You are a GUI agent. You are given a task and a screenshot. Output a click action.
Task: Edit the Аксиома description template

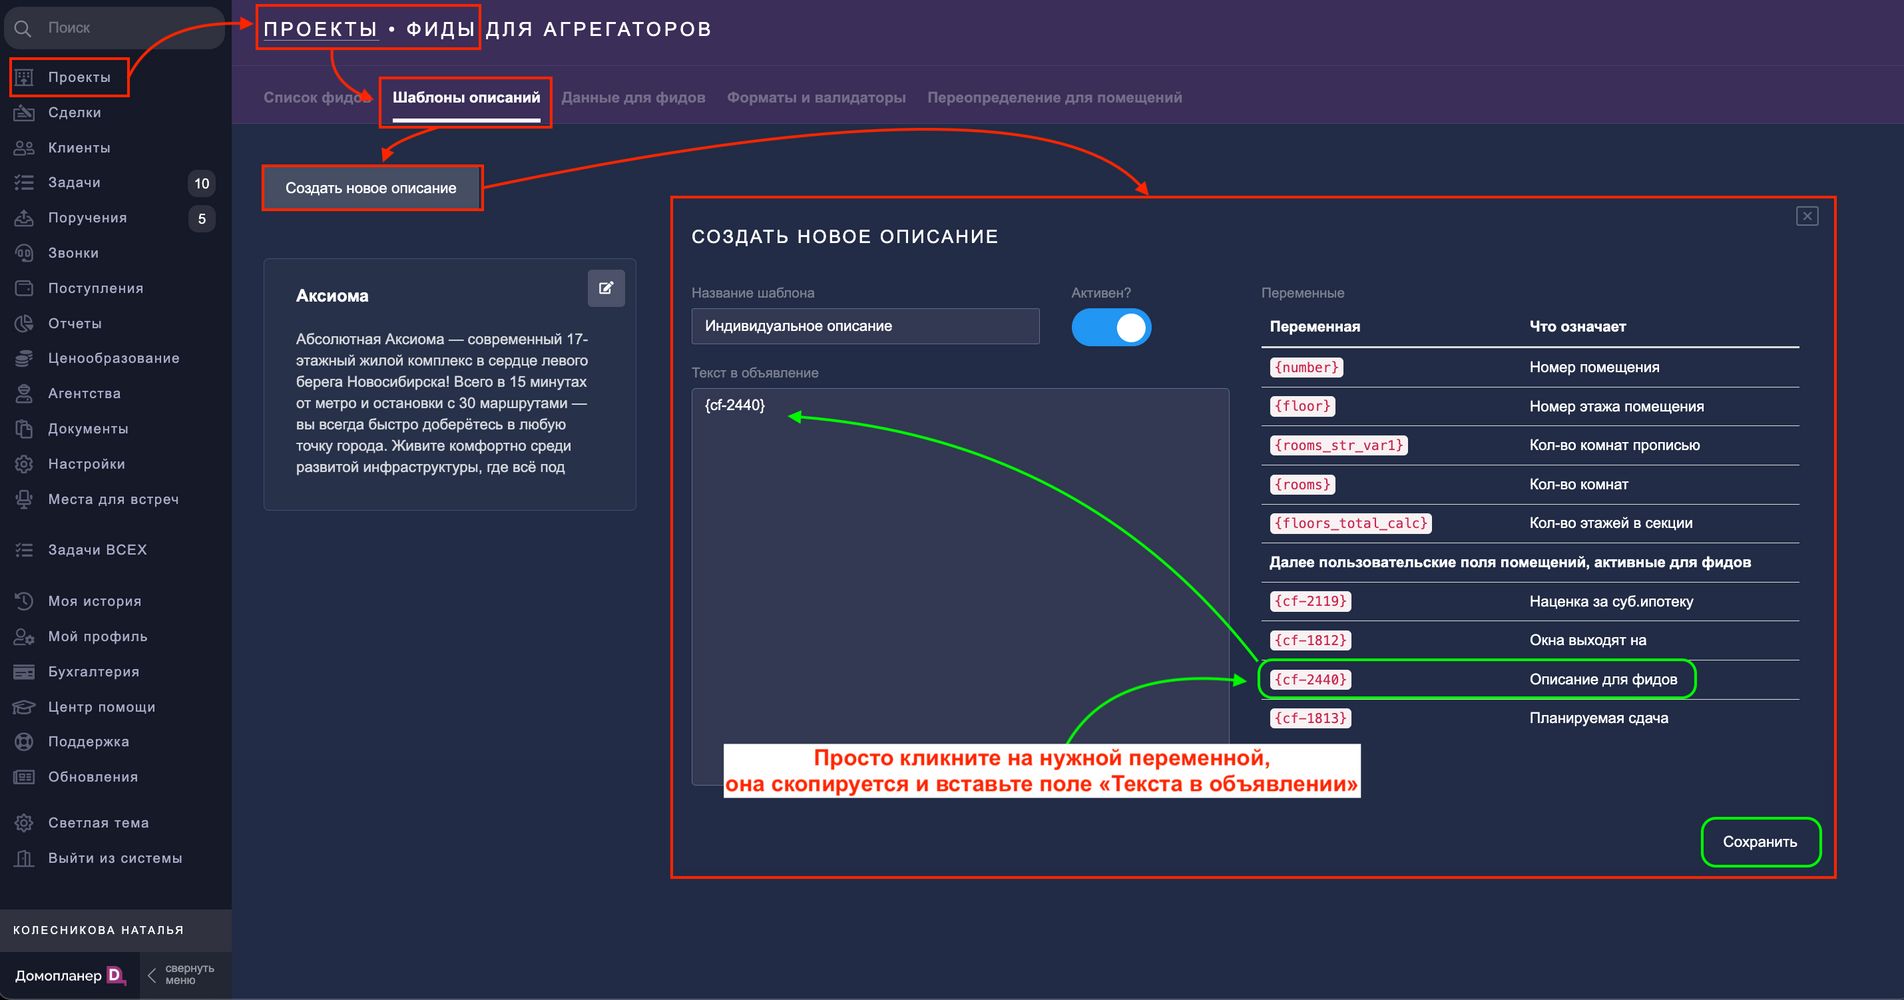(606, 288)
